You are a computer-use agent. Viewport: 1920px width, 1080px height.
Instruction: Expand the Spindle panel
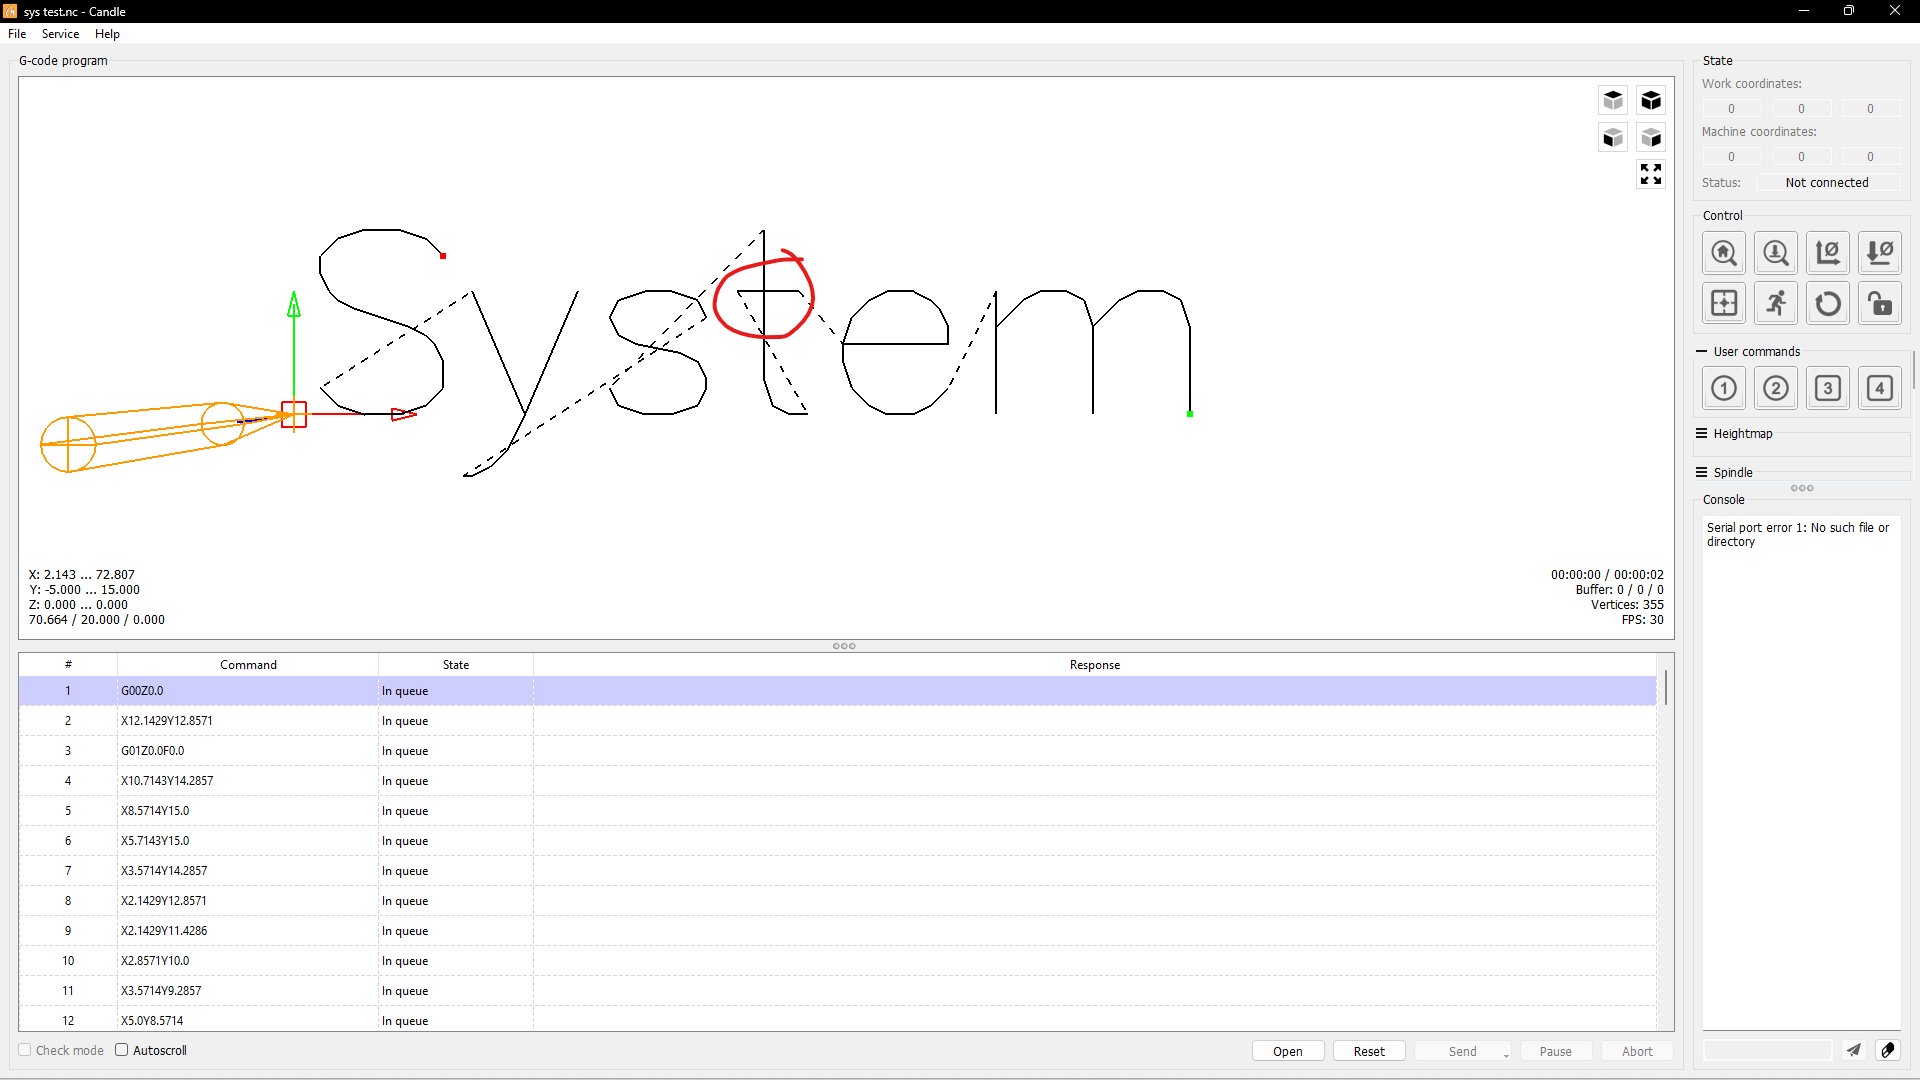pyautogui.click(x=1701, y=473)
